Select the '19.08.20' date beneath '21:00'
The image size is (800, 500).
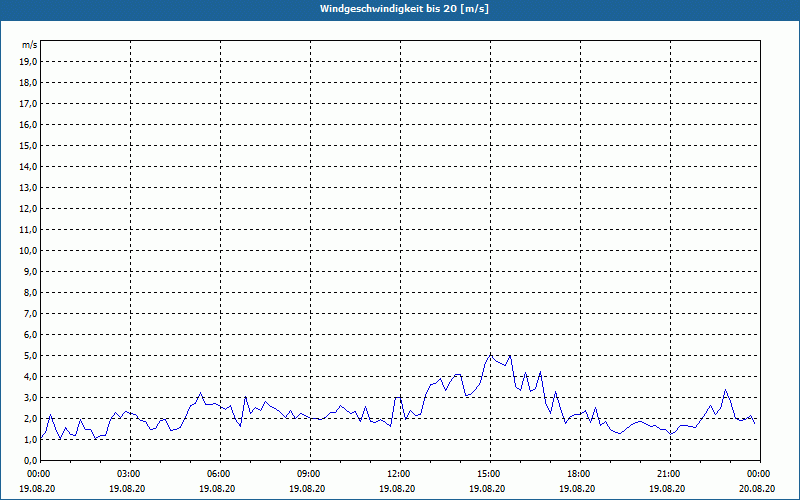click(667, 488)
